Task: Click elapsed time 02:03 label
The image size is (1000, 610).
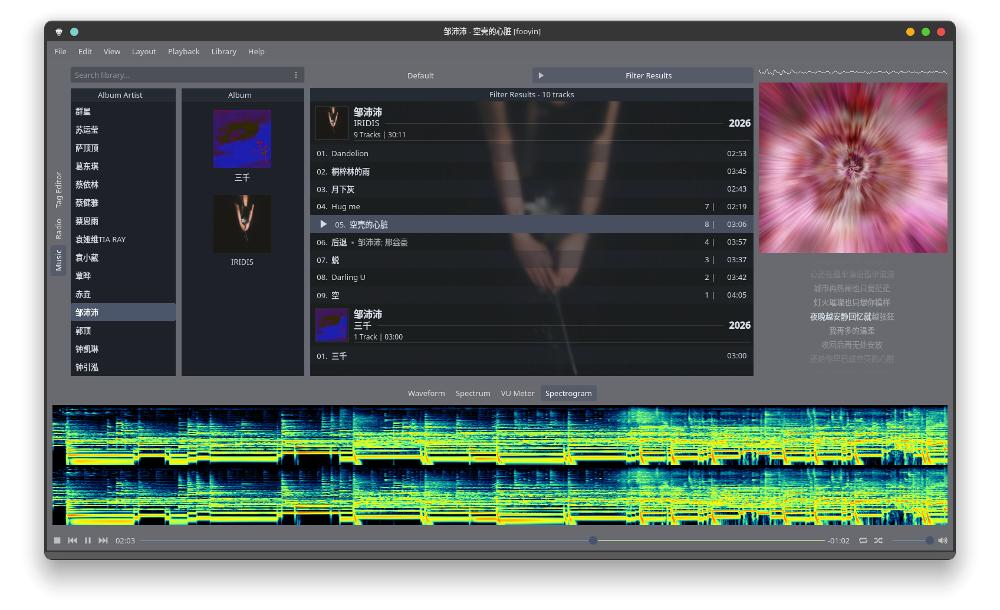Action: click(x=125, y=541)
